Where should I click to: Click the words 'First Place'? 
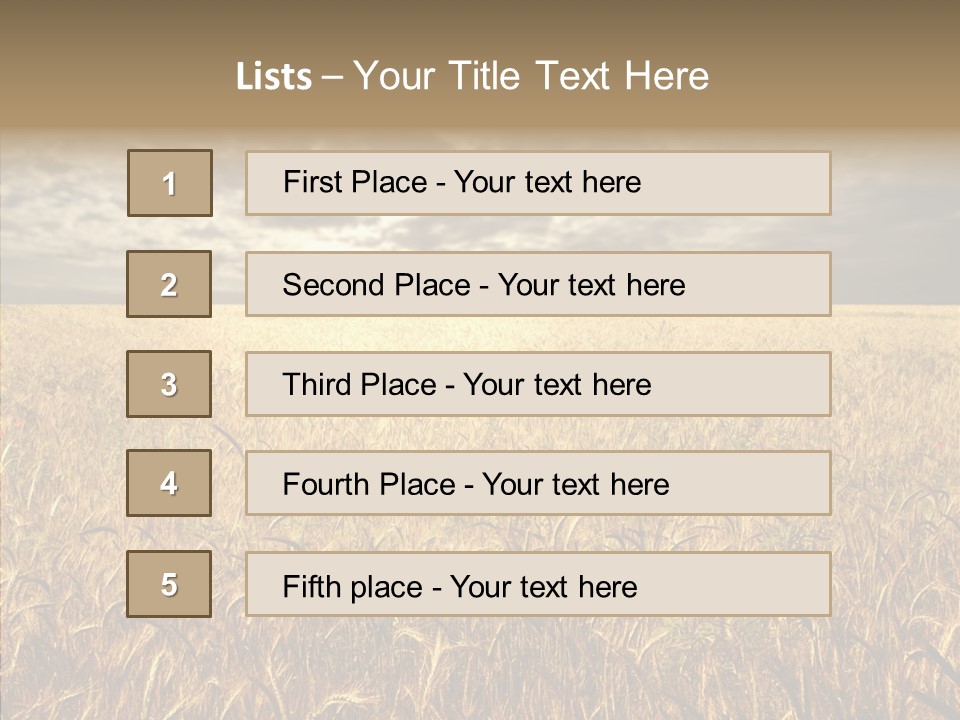(x=356, y=182)
